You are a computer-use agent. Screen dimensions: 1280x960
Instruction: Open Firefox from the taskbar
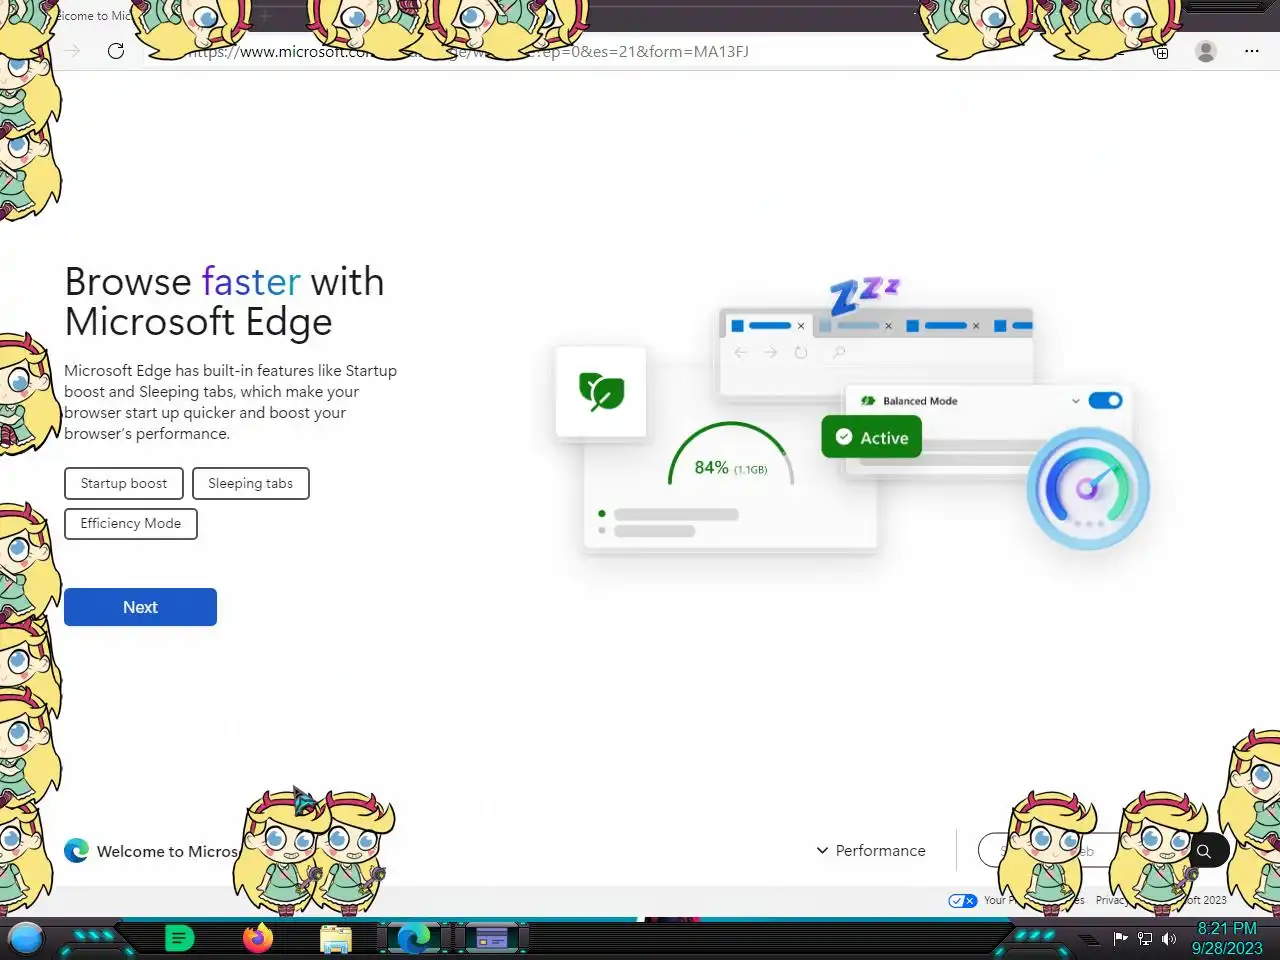[x=258, y=938]
